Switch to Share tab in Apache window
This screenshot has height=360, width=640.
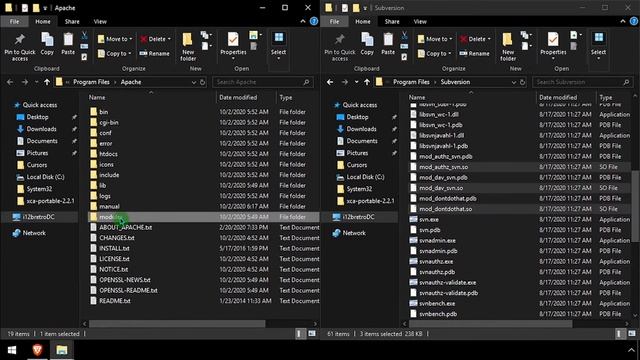(72, 22)
